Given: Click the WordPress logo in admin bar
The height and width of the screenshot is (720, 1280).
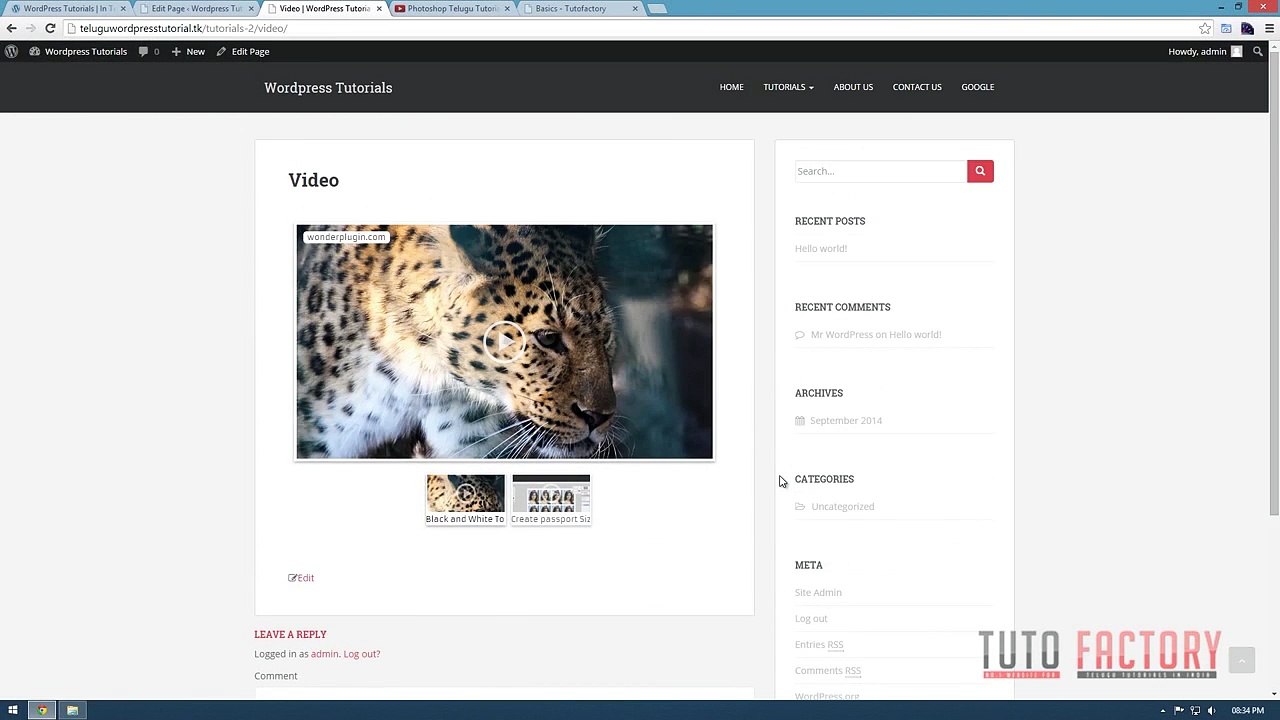Looking at the screenshot, I should point(11,51).
